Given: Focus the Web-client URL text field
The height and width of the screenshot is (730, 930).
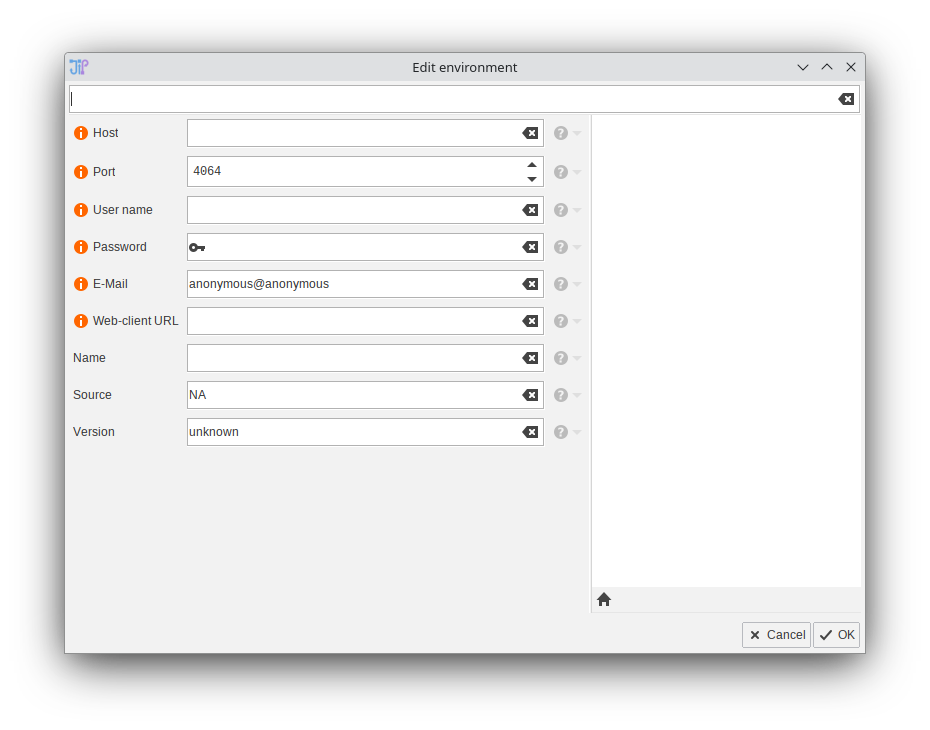Looking at the screenshot, I should click(x=352, y=321).
